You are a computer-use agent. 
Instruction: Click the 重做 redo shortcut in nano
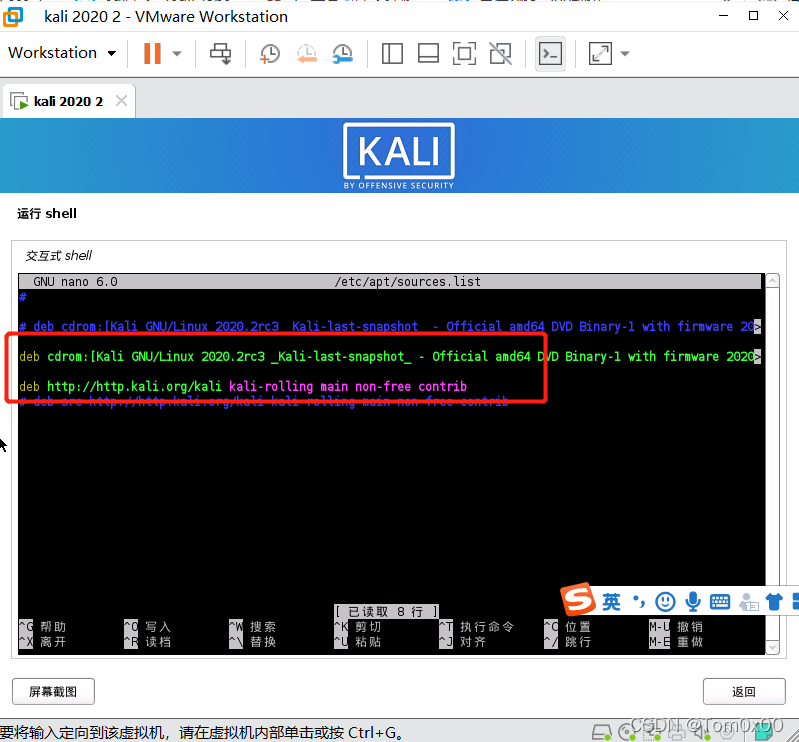click(x=676, y=642)
